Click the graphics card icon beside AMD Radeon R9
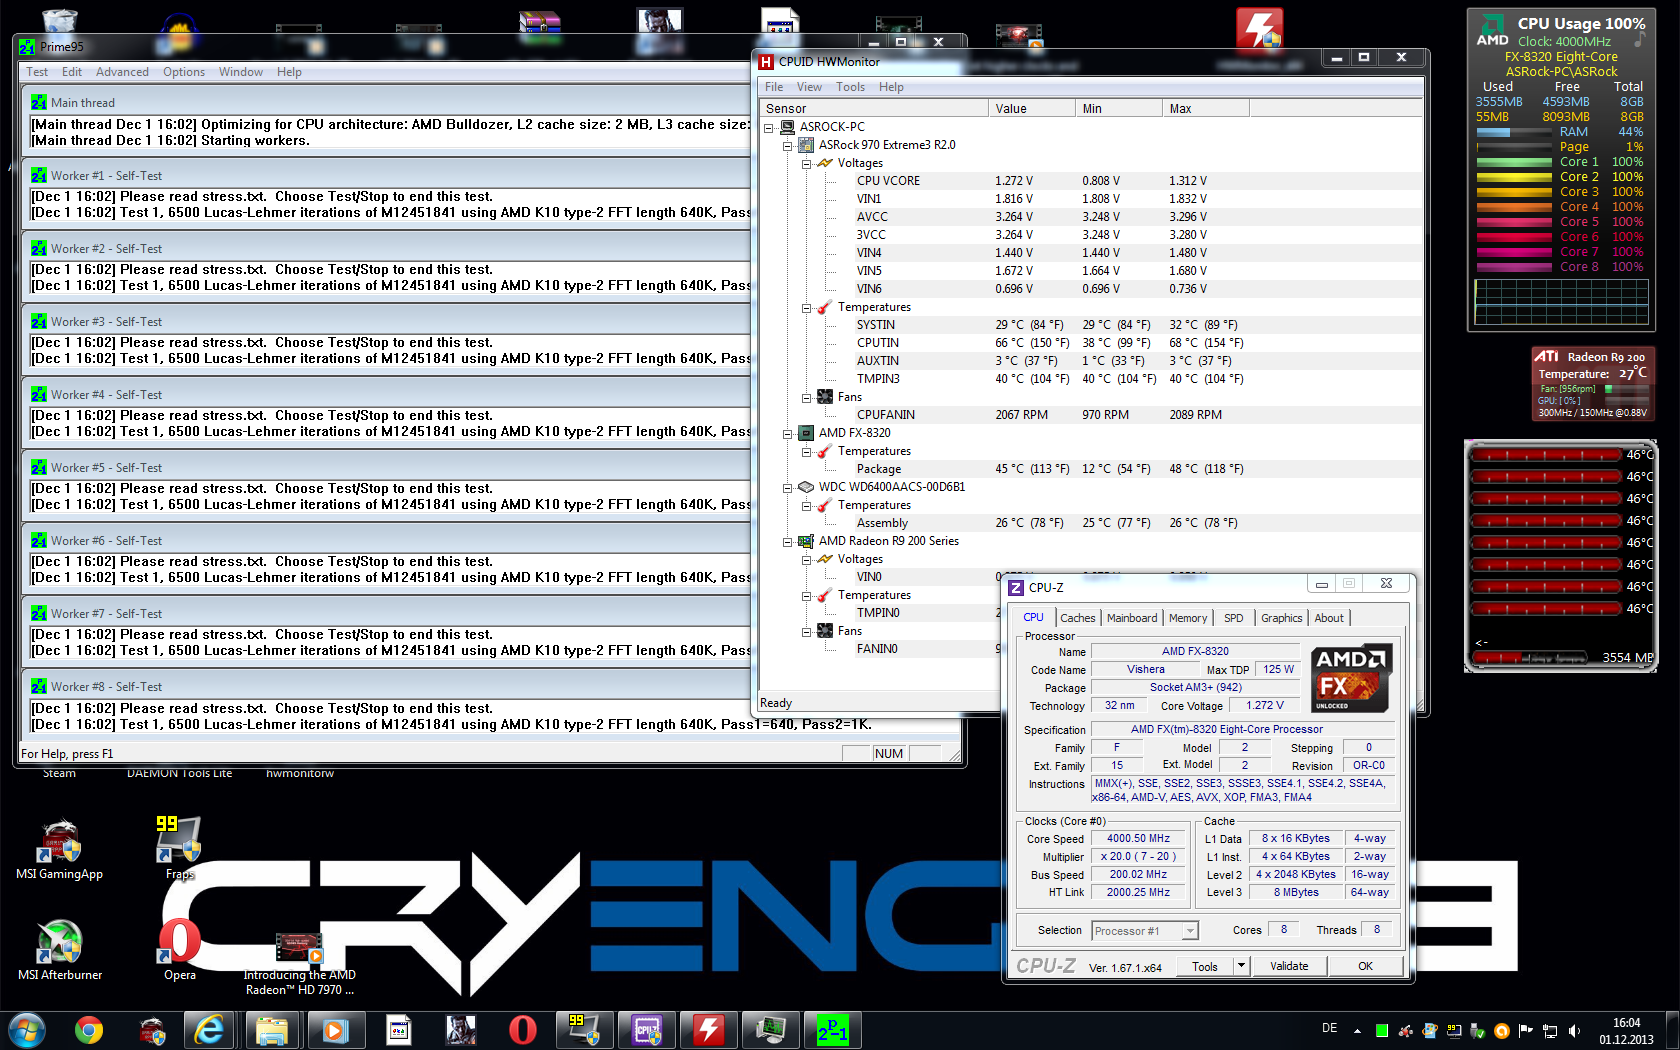1680x1050 pixels. tap(806, 541)
